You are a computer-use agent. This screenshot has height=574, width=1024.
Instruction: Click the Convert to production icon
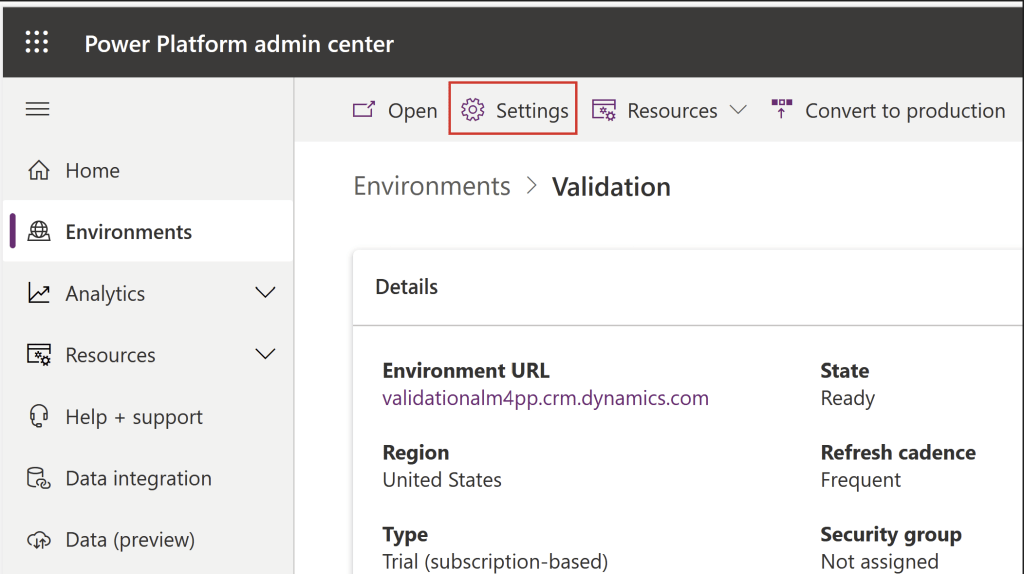pos(782,110)
